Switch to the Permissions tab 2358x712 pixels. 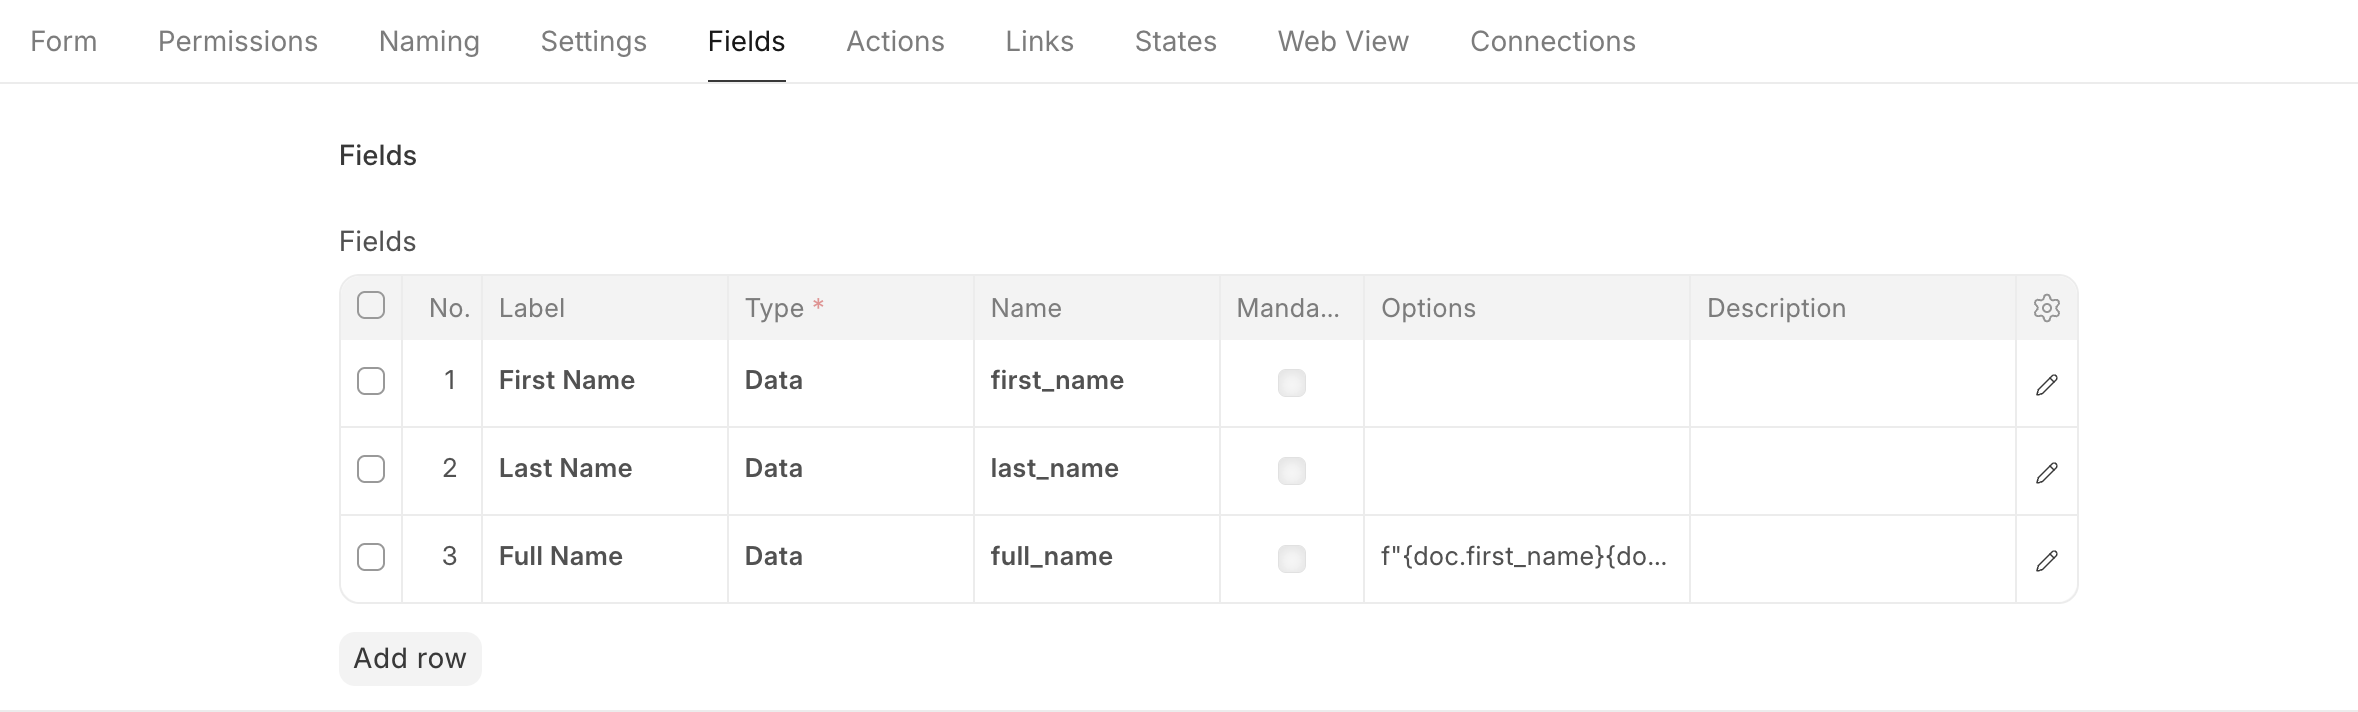click(x=238, y=41)
